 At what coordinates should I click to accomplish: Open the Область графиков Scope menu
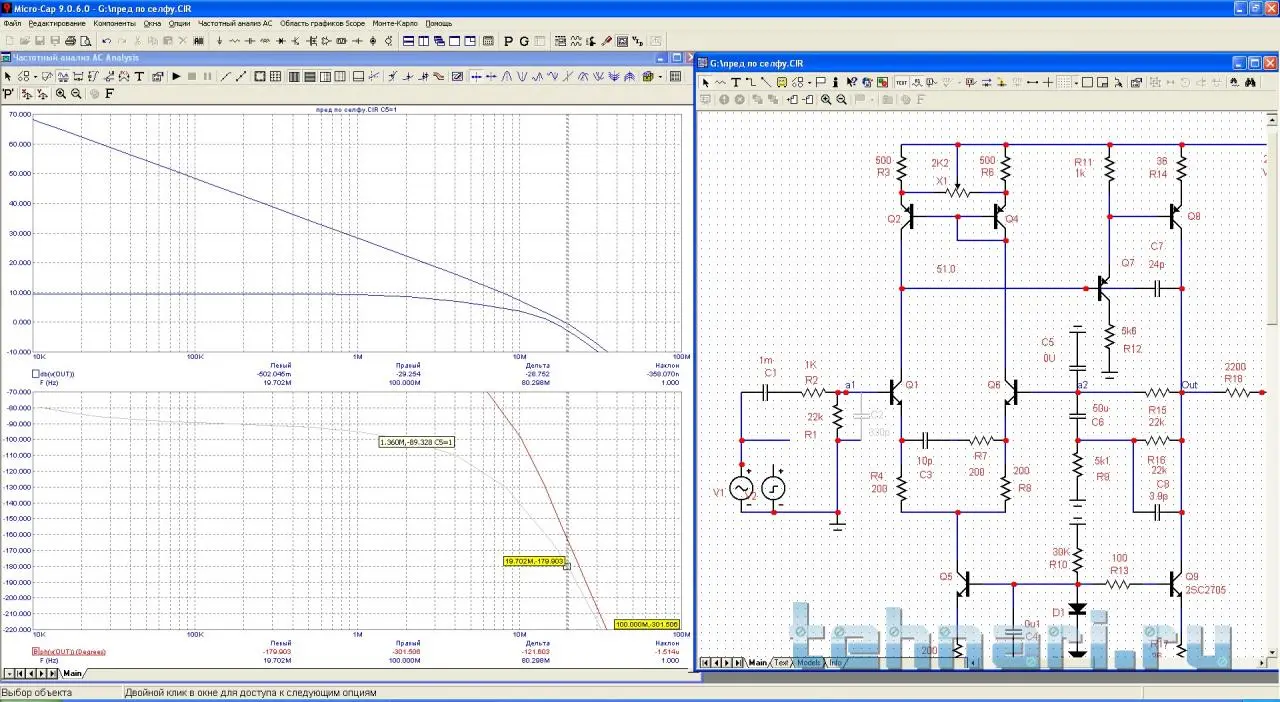click(322, 22)
